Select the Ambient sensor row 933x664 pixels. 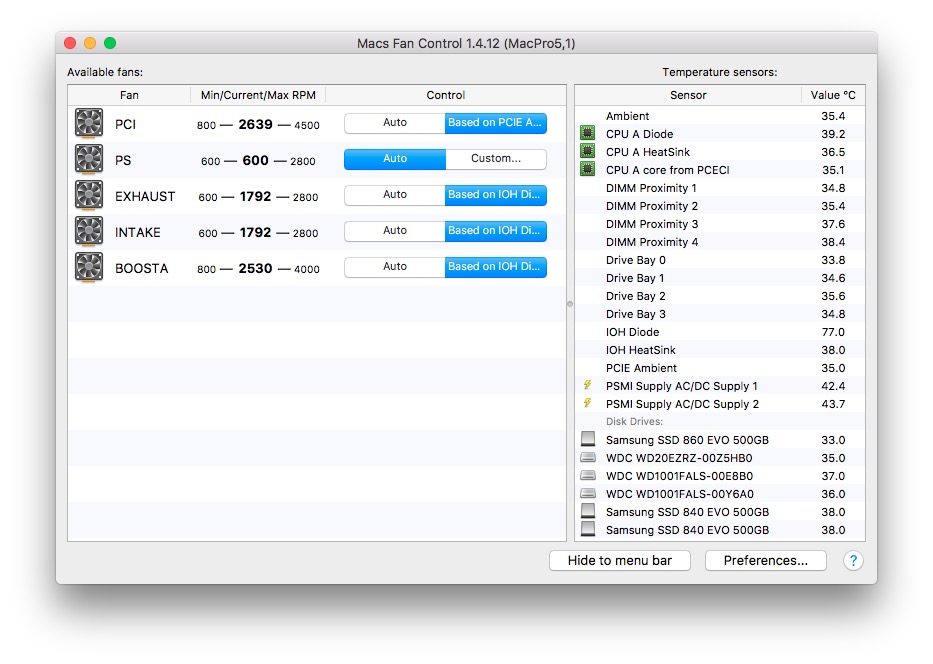pyautogui.click(x=720, y=115)
